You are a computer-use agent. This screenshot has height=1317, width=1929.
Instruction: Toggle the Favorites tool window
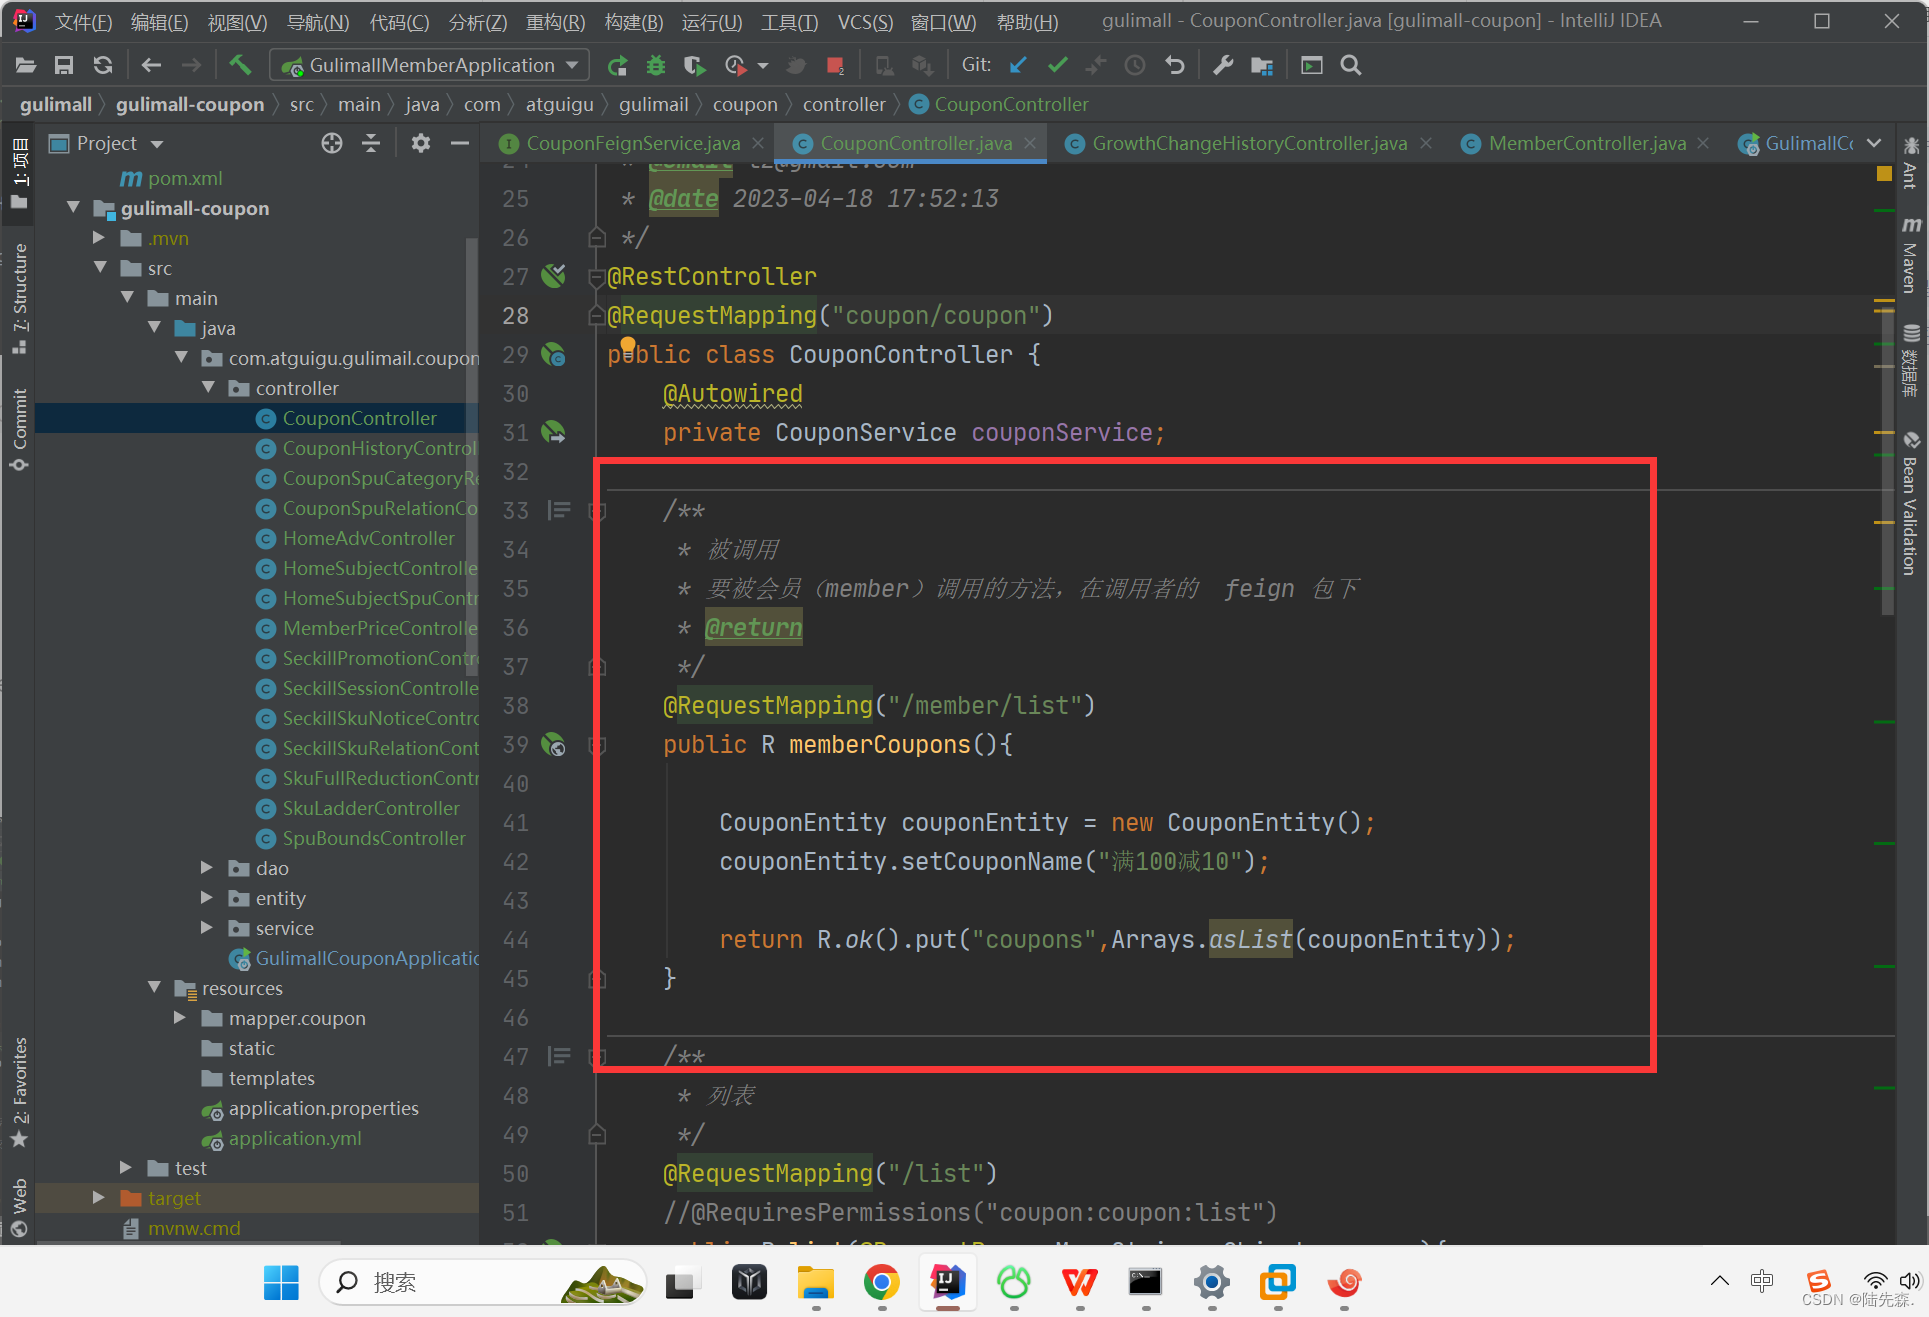click(x=19, y=1092)
